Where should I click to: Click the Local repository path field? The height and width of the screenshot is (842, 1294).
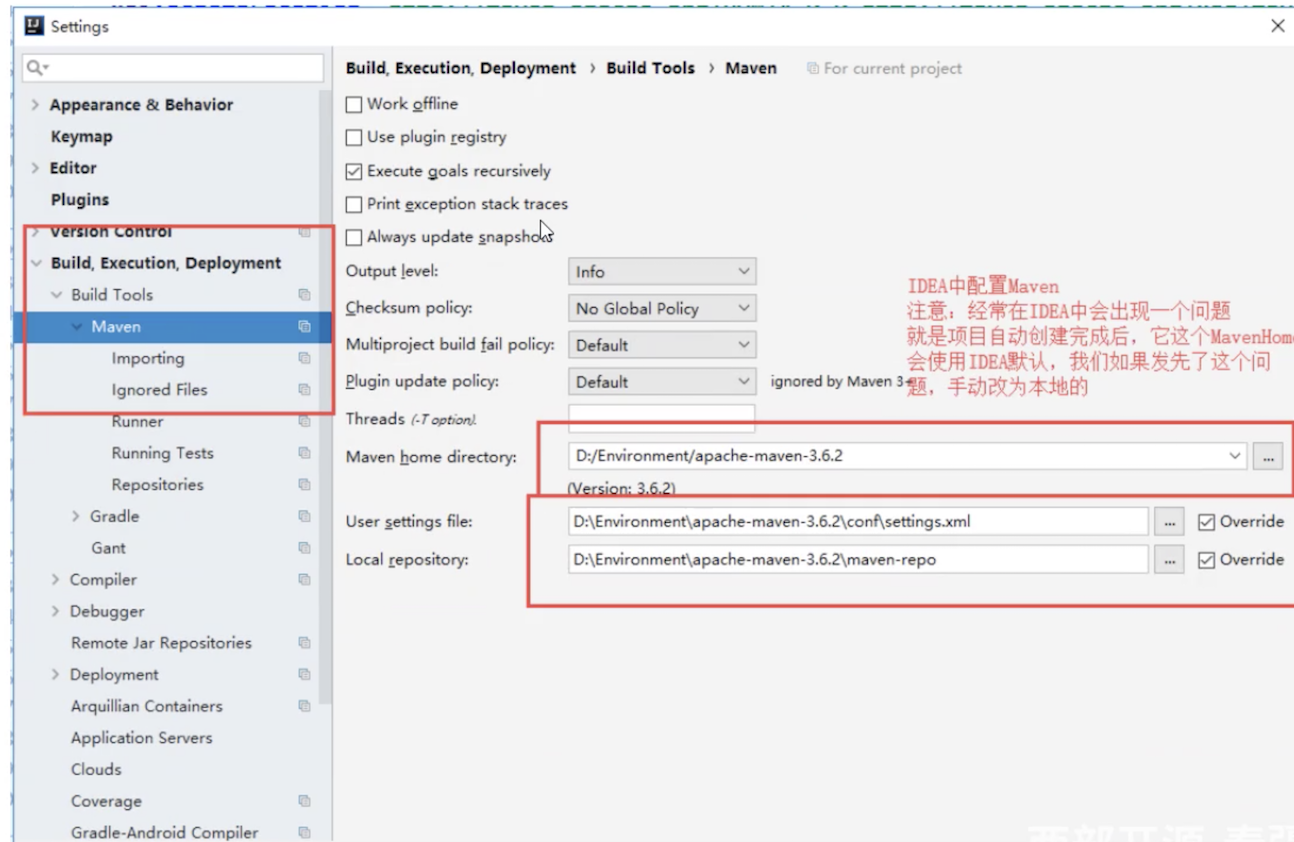(x=858, y=560)
